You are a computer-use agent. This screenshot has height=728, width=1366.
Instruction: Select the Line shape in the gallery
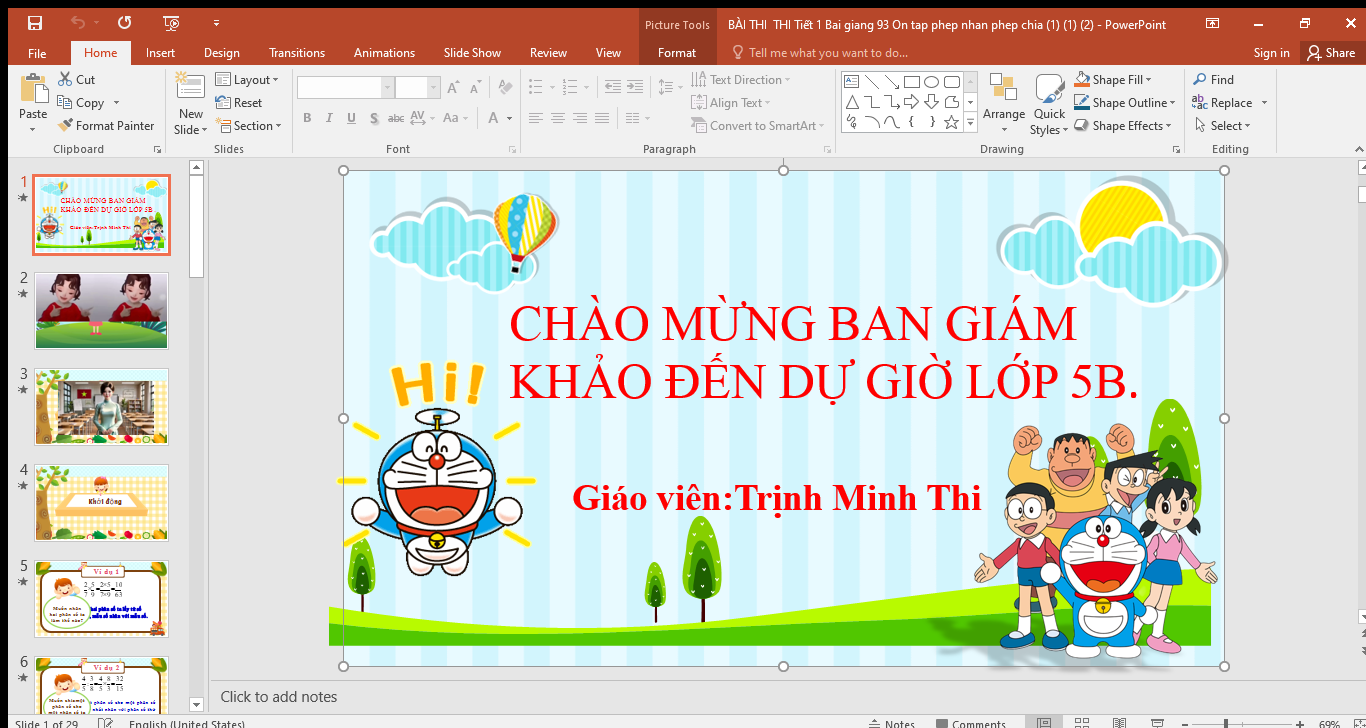pos(872,82)
